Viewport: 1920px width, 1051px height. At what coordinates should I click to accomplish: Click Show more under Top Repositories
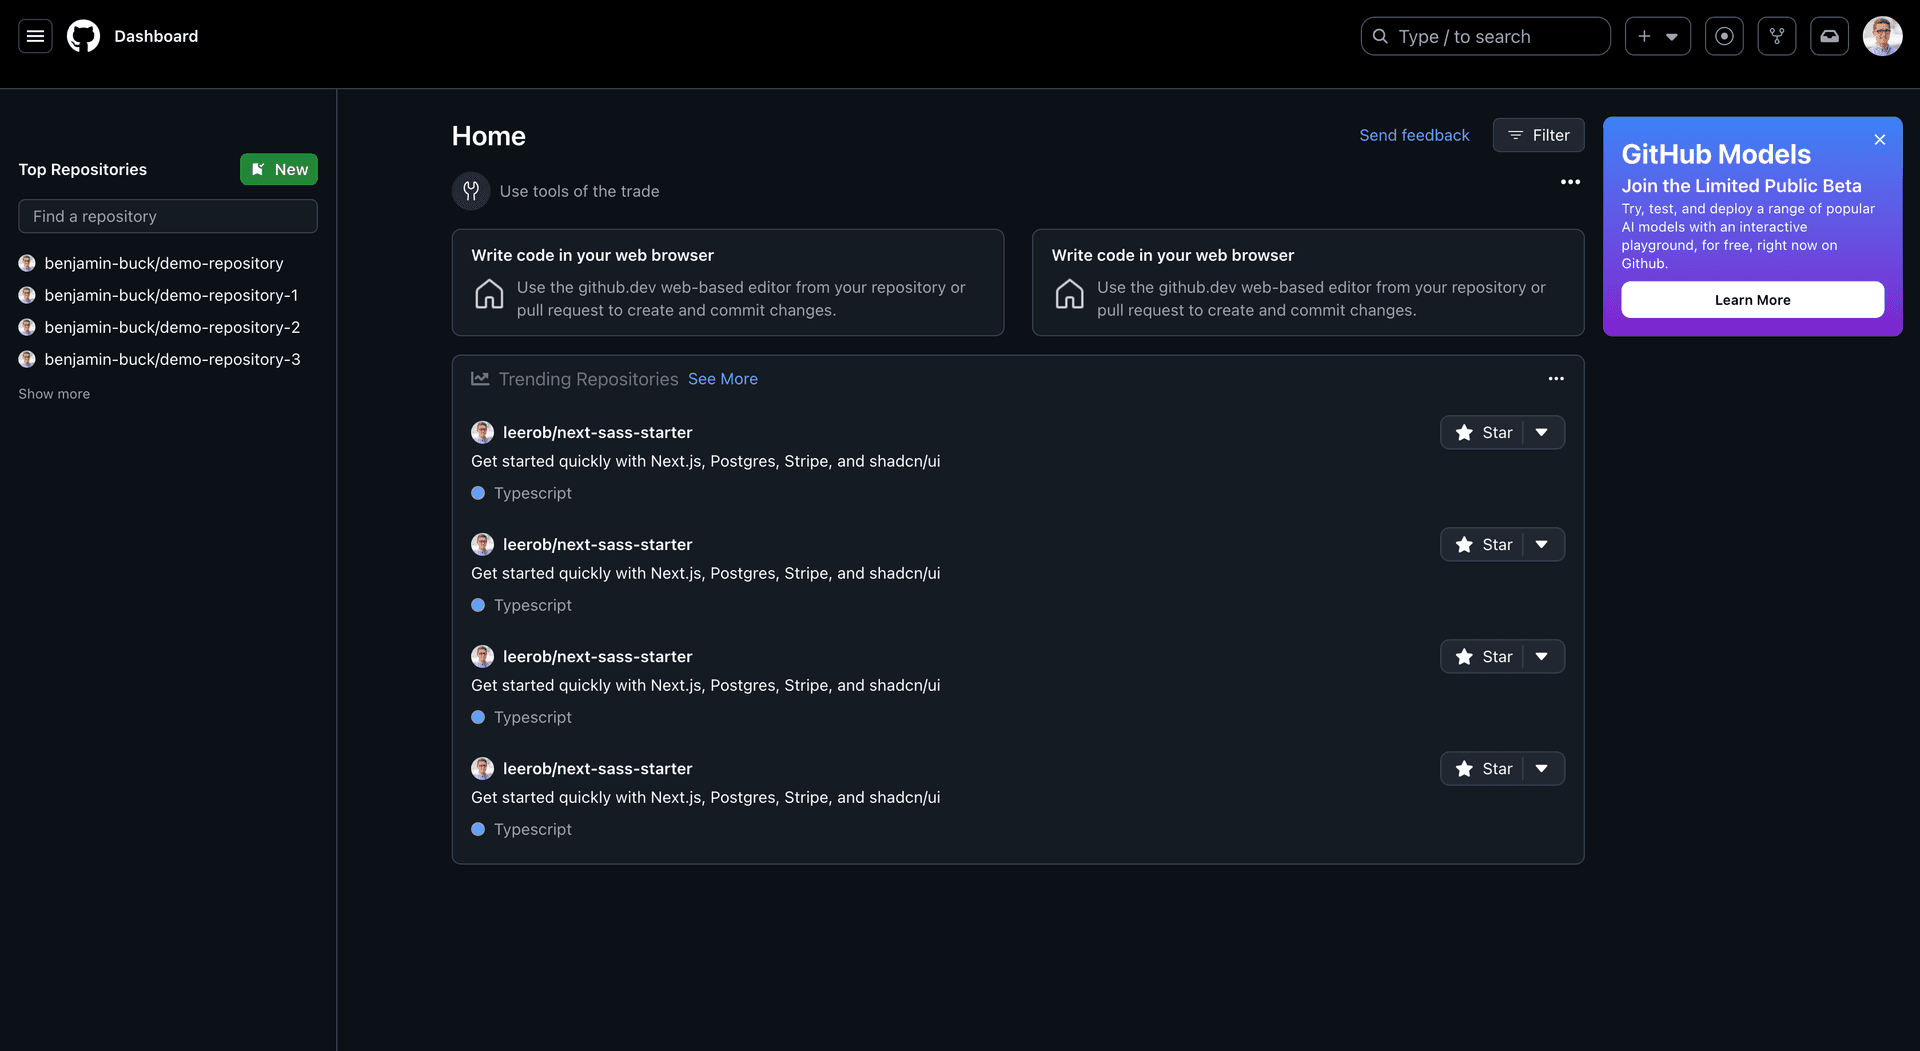coord(54,394)
